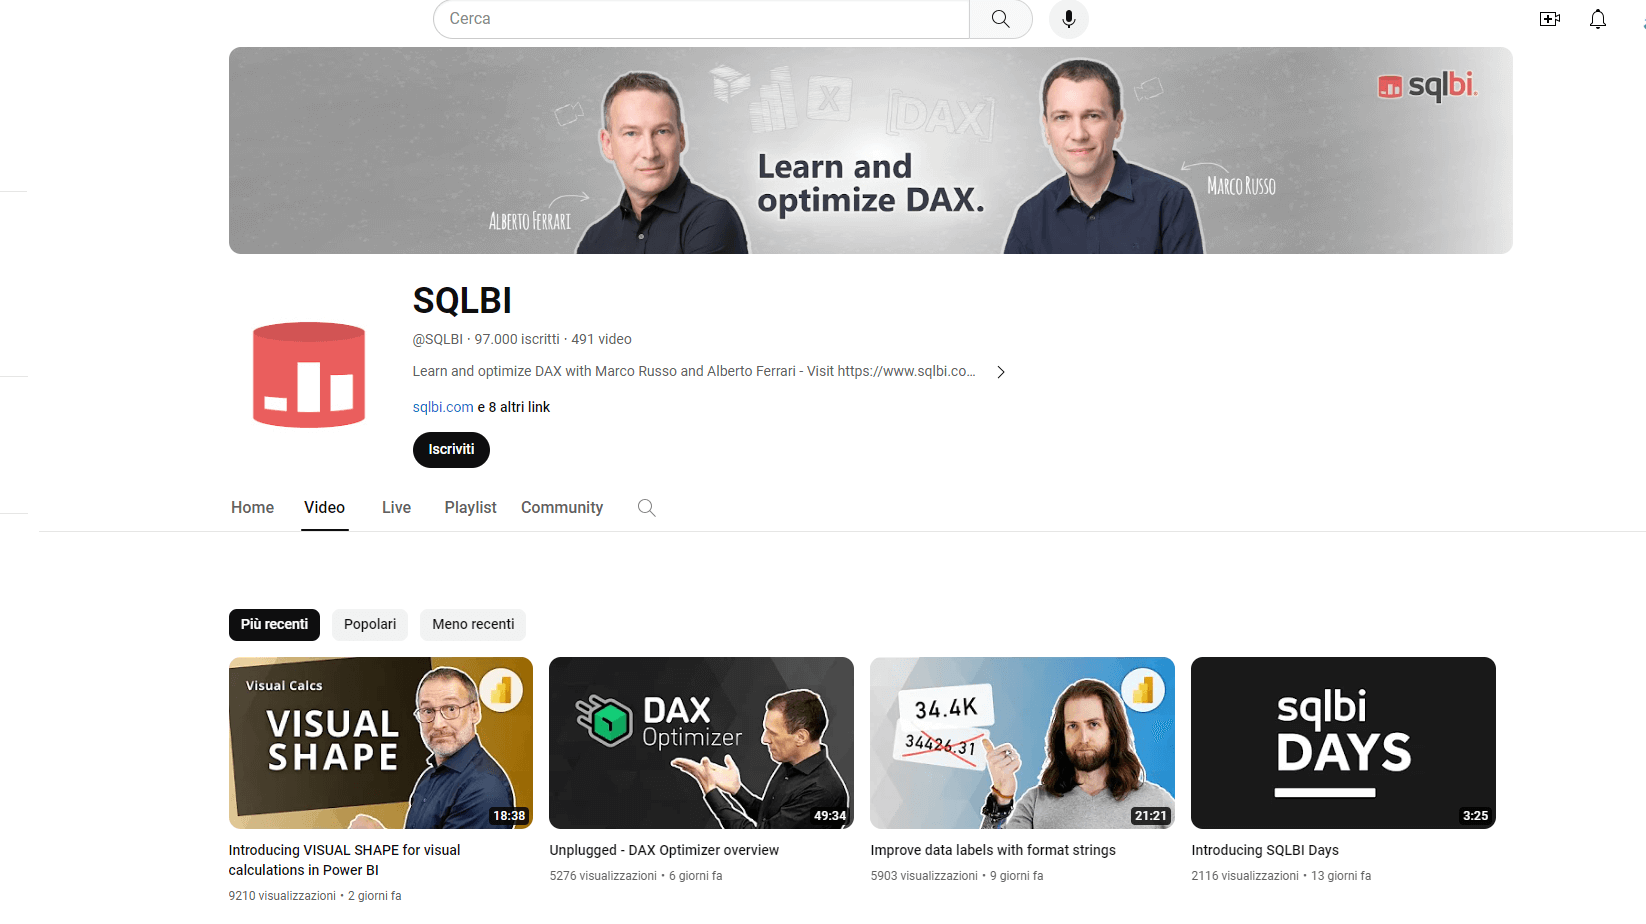Open the create video icon

[x=1550, y=19]
